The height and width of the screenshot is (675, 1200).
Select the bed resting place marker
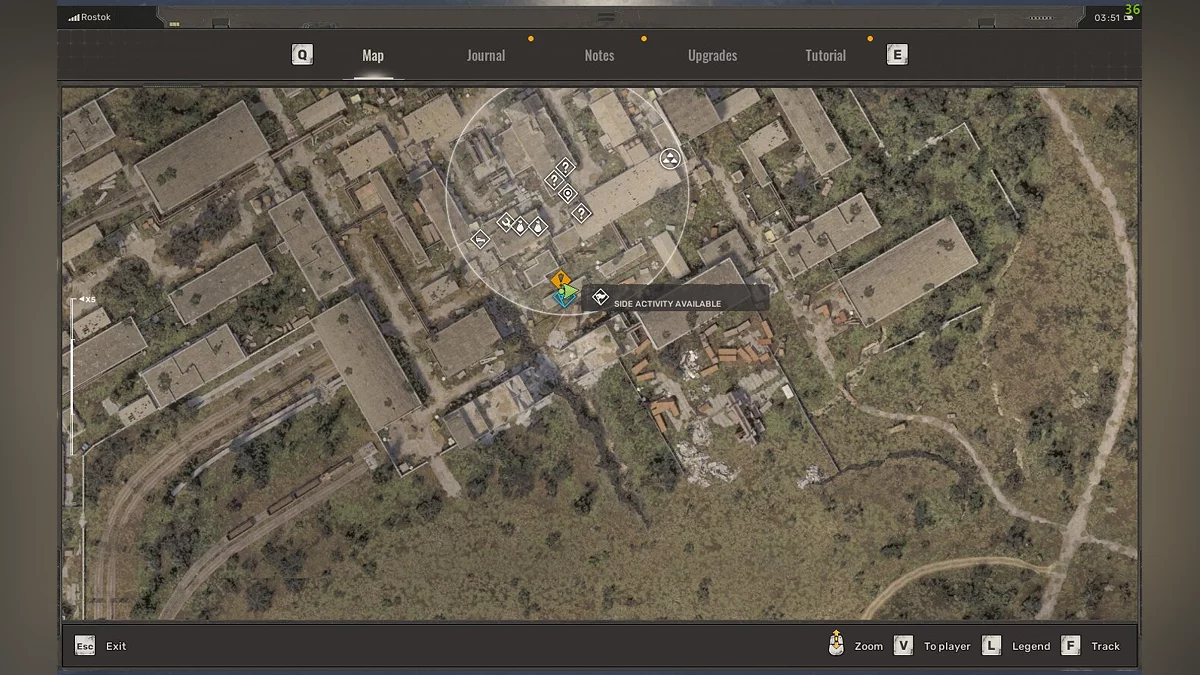pos(480,240)
